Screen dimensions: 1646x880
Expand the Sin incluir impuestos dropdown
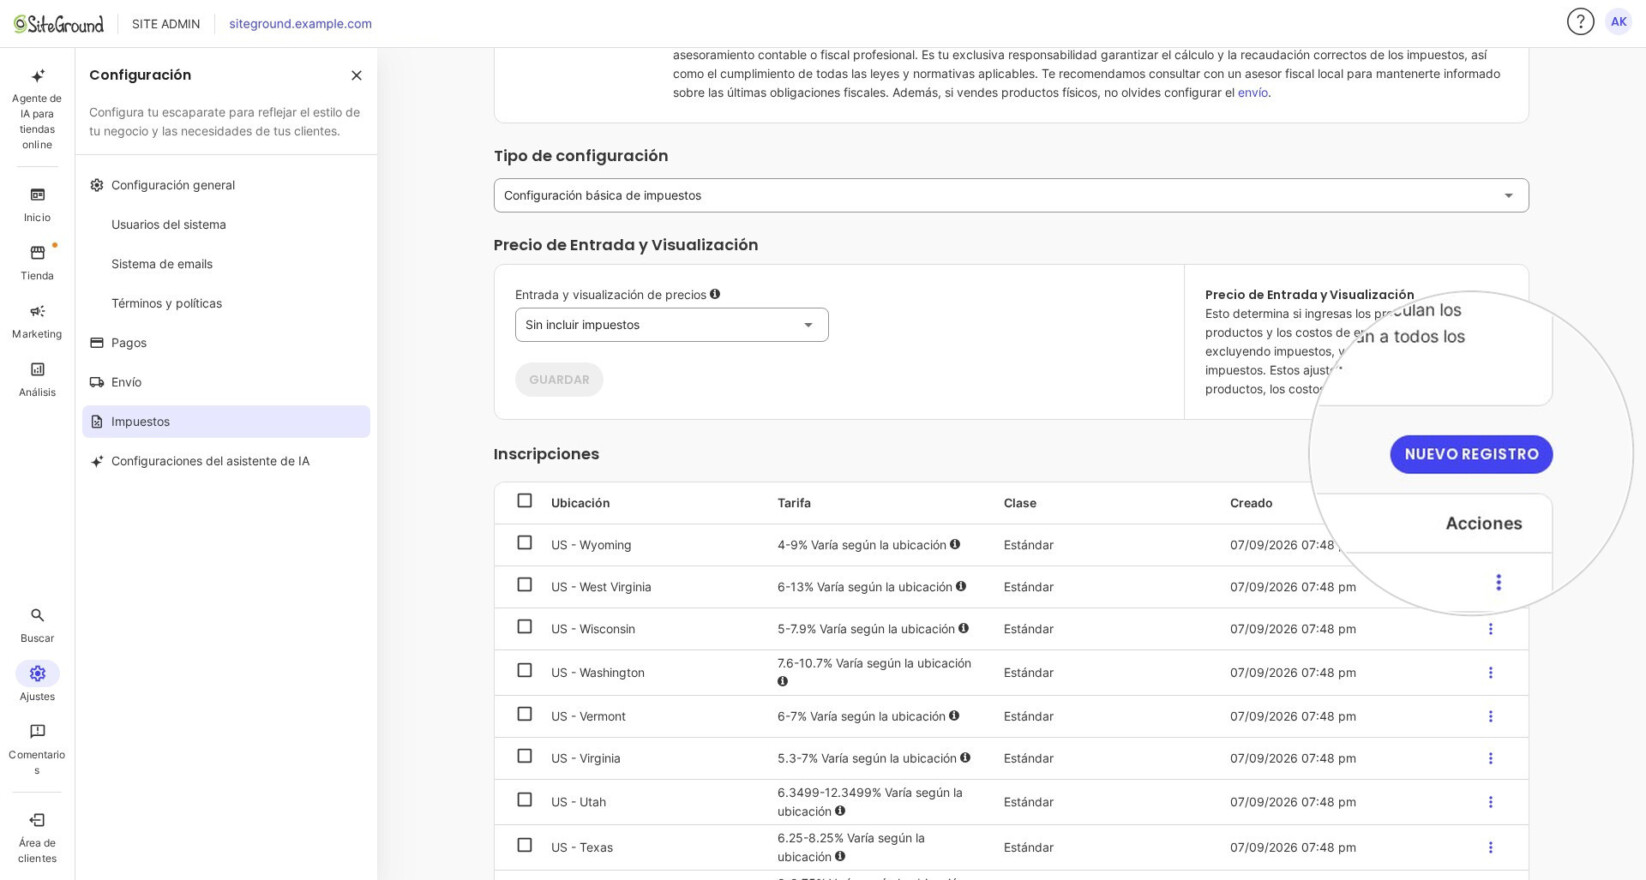[x=672, y=325]
